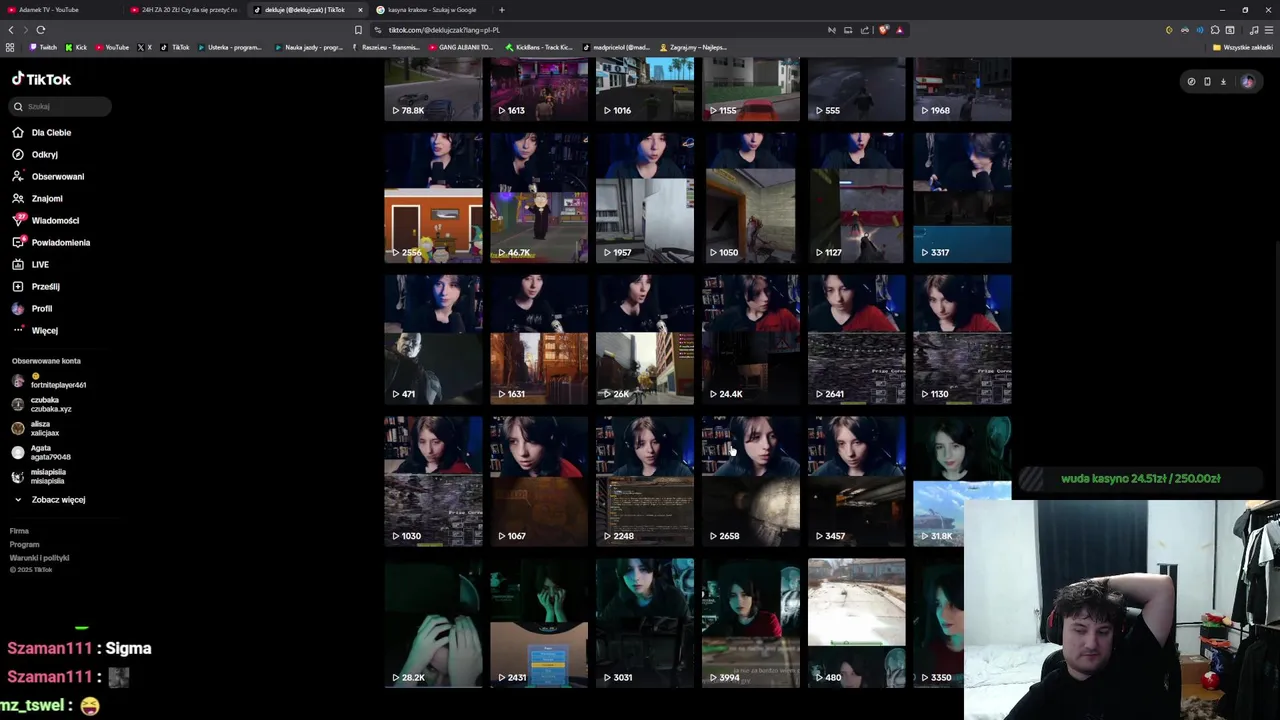
Task: Open Zagraj.my bookmark
Action: (x=693, y=47)
